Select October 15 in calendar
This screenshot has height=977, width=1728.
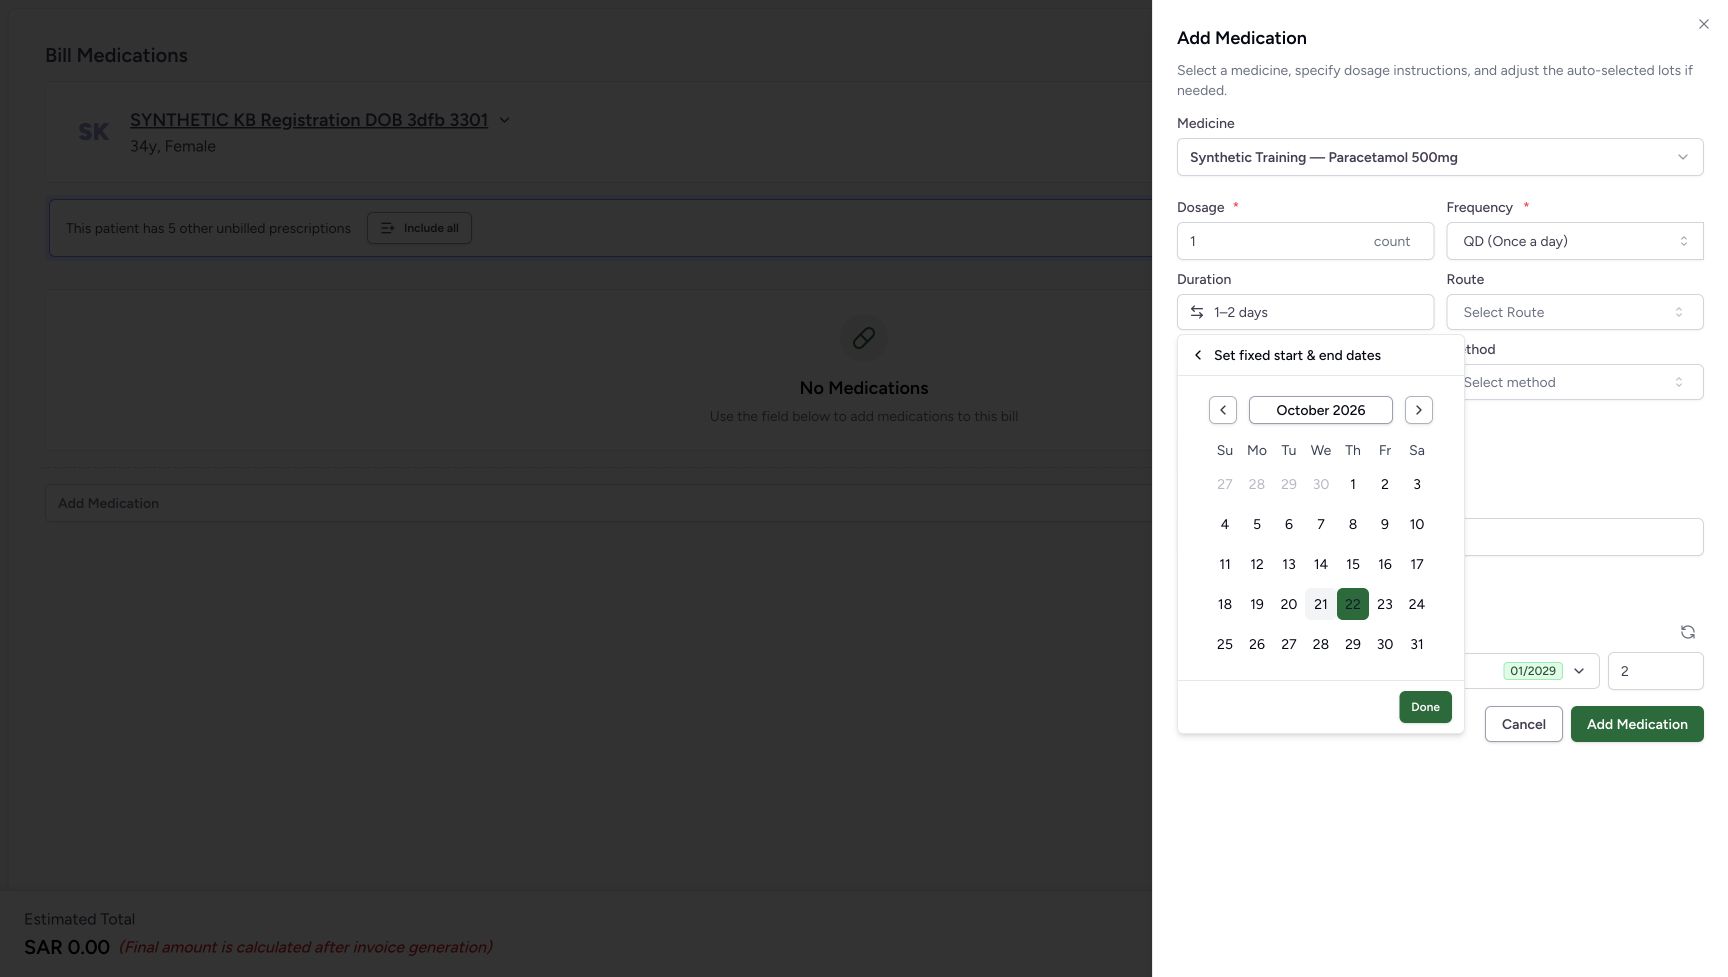[x=1352, y=564]
